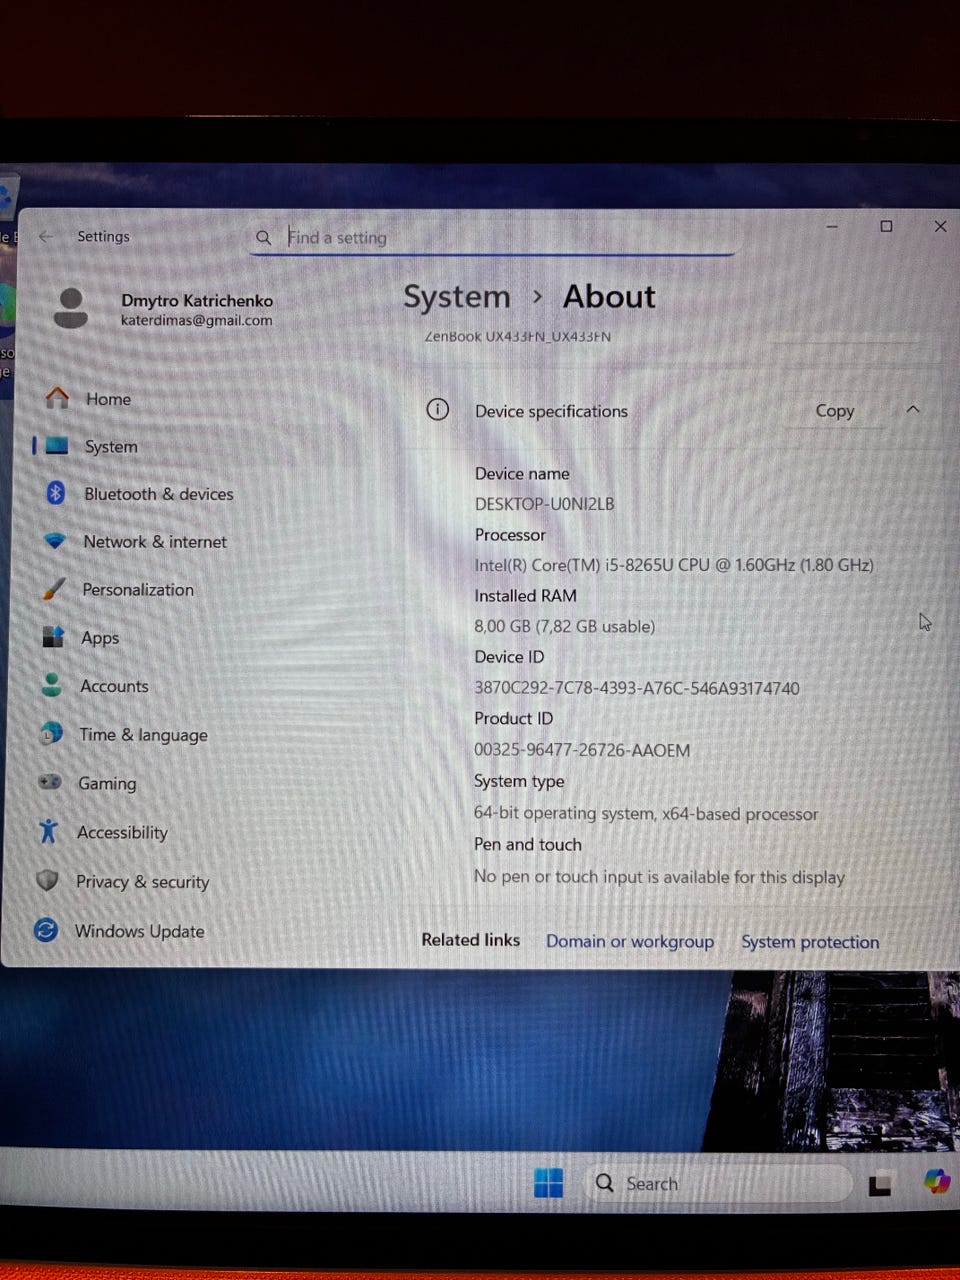Click the 64-bit operating system text
The image size is (960, 1280).
[x=645, y=813]
